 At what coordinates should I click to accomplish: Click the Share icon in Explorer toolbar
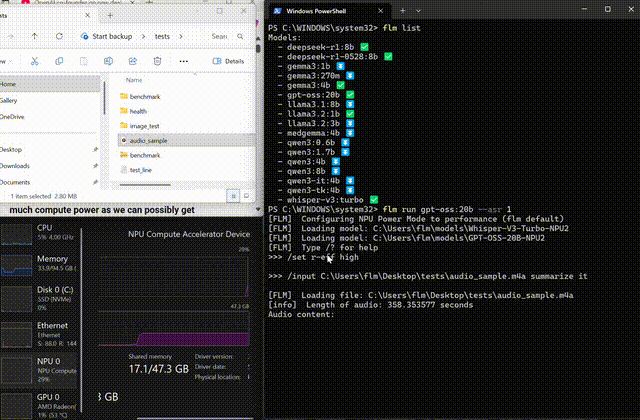[133, 61]
